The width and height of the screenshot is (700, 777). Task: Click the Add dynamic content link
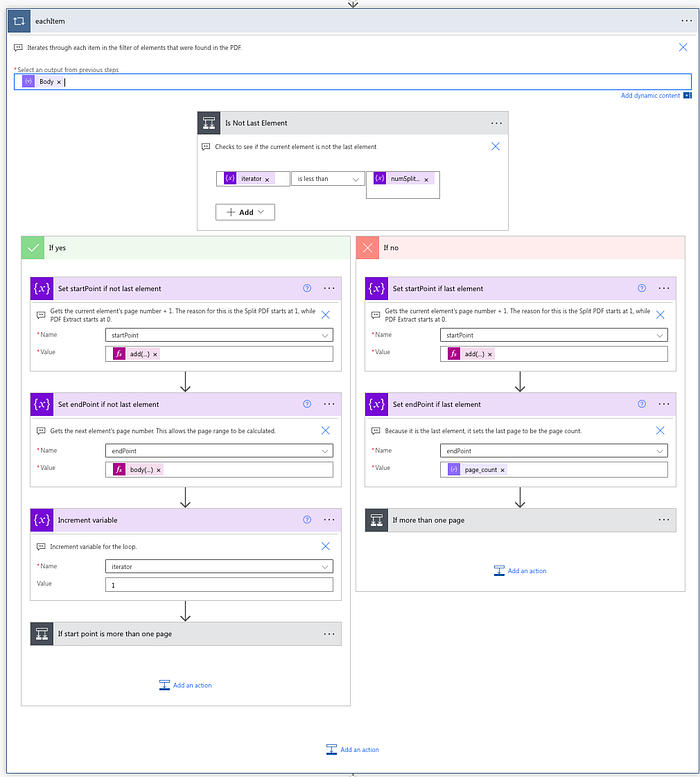[x=650, y=95]
